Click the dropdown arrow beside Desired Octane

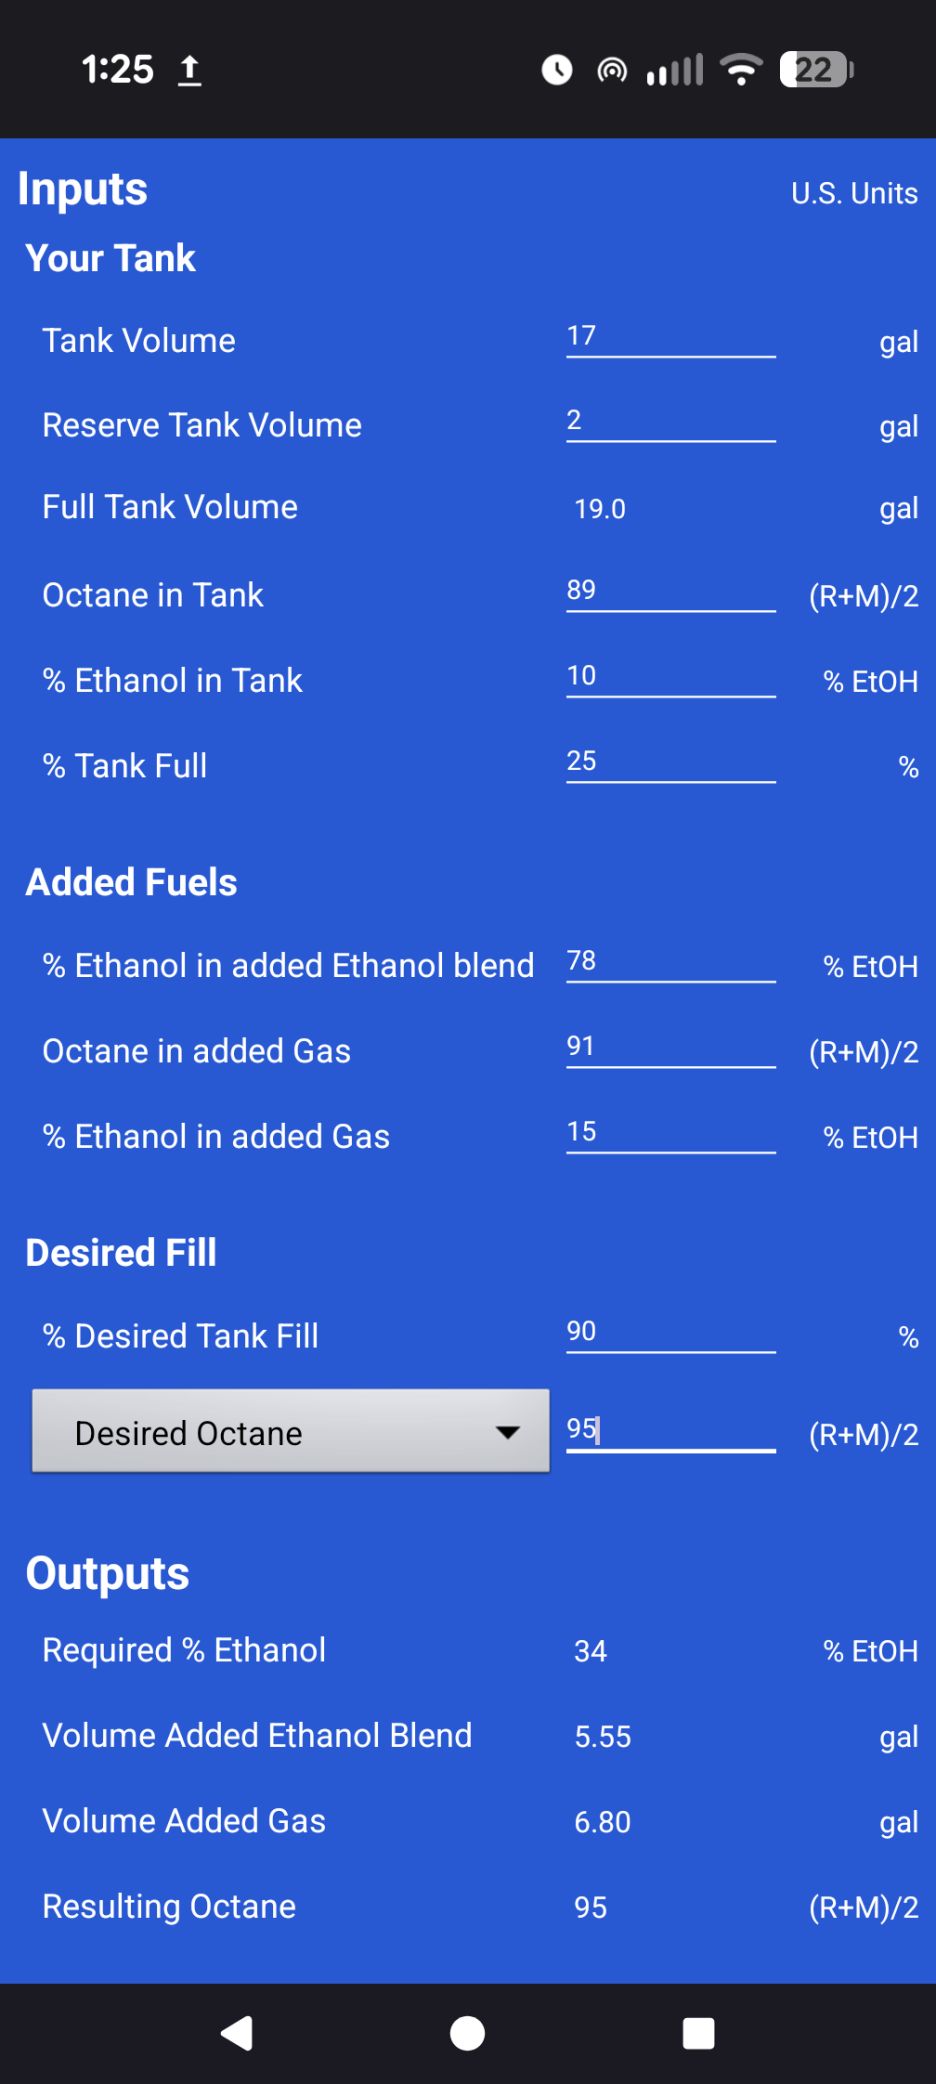click(x=508, y=1432)
